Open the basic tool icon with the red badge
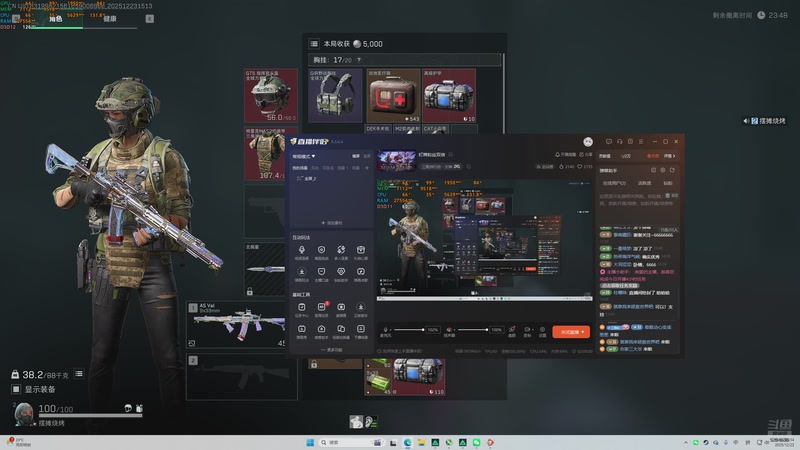 point(321,307)
